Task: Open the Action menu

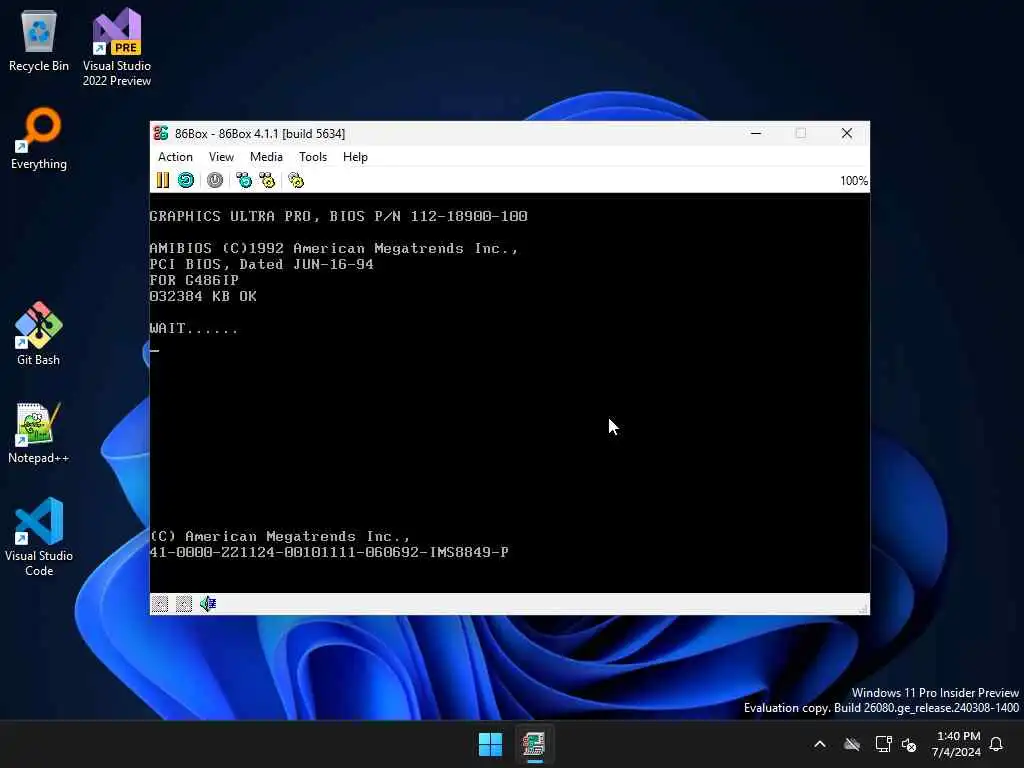Action: (175, 157)
